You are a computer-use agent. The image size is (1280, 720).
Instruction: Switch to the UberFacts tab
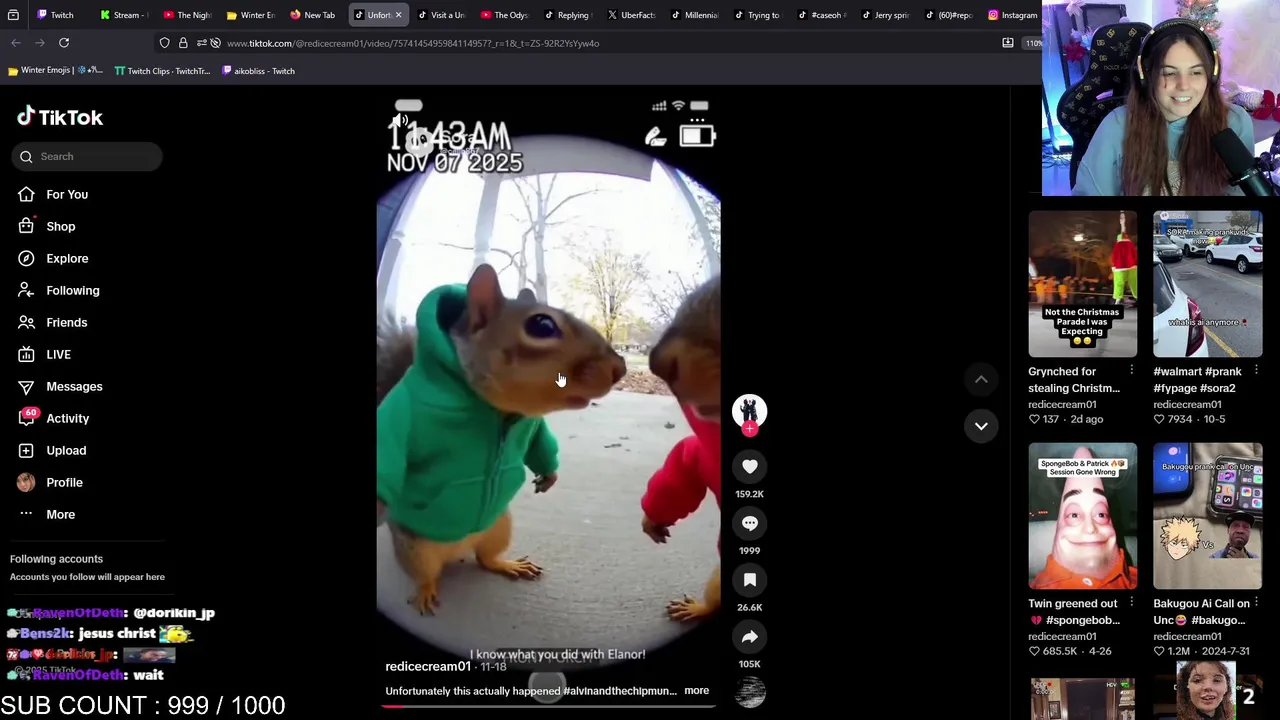pyautogui.click(x=632, y=15)
